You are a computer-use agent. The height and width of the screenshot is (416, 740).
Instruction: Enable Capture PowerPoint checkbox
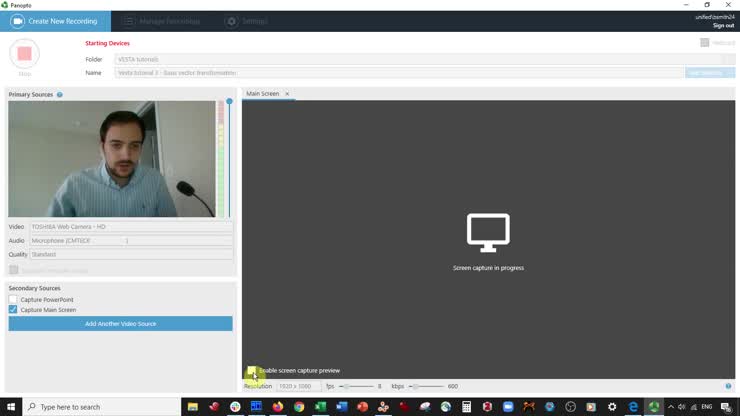click(13, 300)
